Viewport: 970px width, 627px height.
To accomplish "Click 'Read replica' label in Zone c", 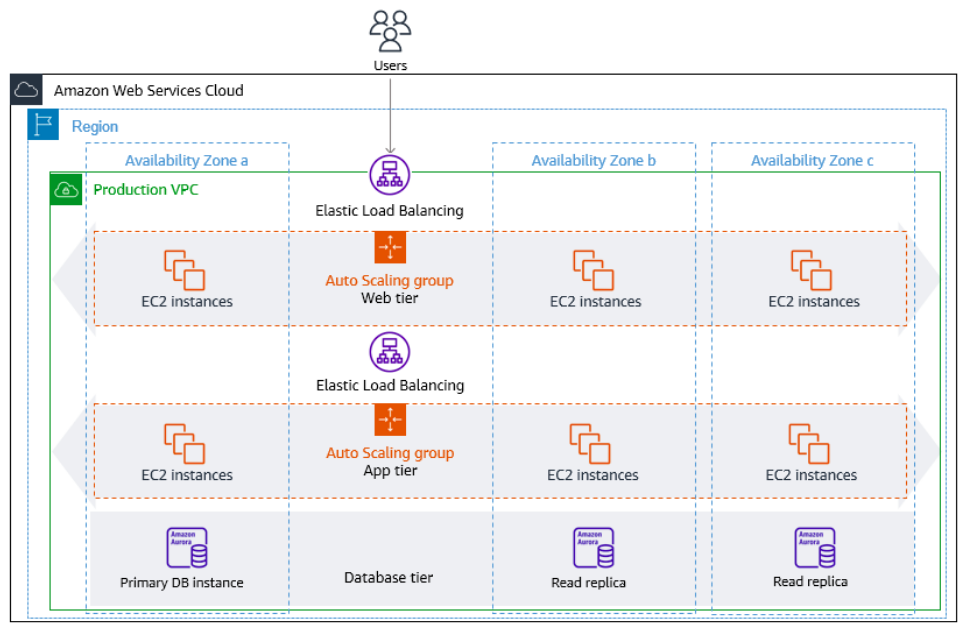I will coord(810,581).
